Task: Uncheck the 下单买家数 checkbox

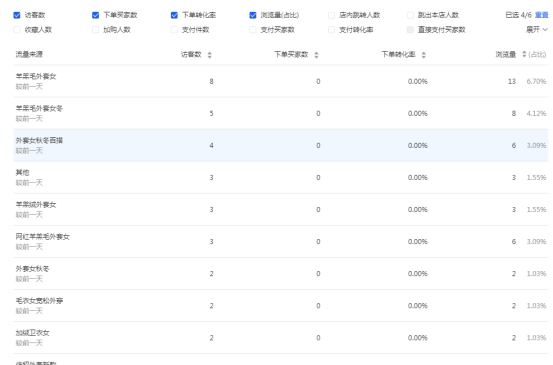Action: click(x=95, y=15)
